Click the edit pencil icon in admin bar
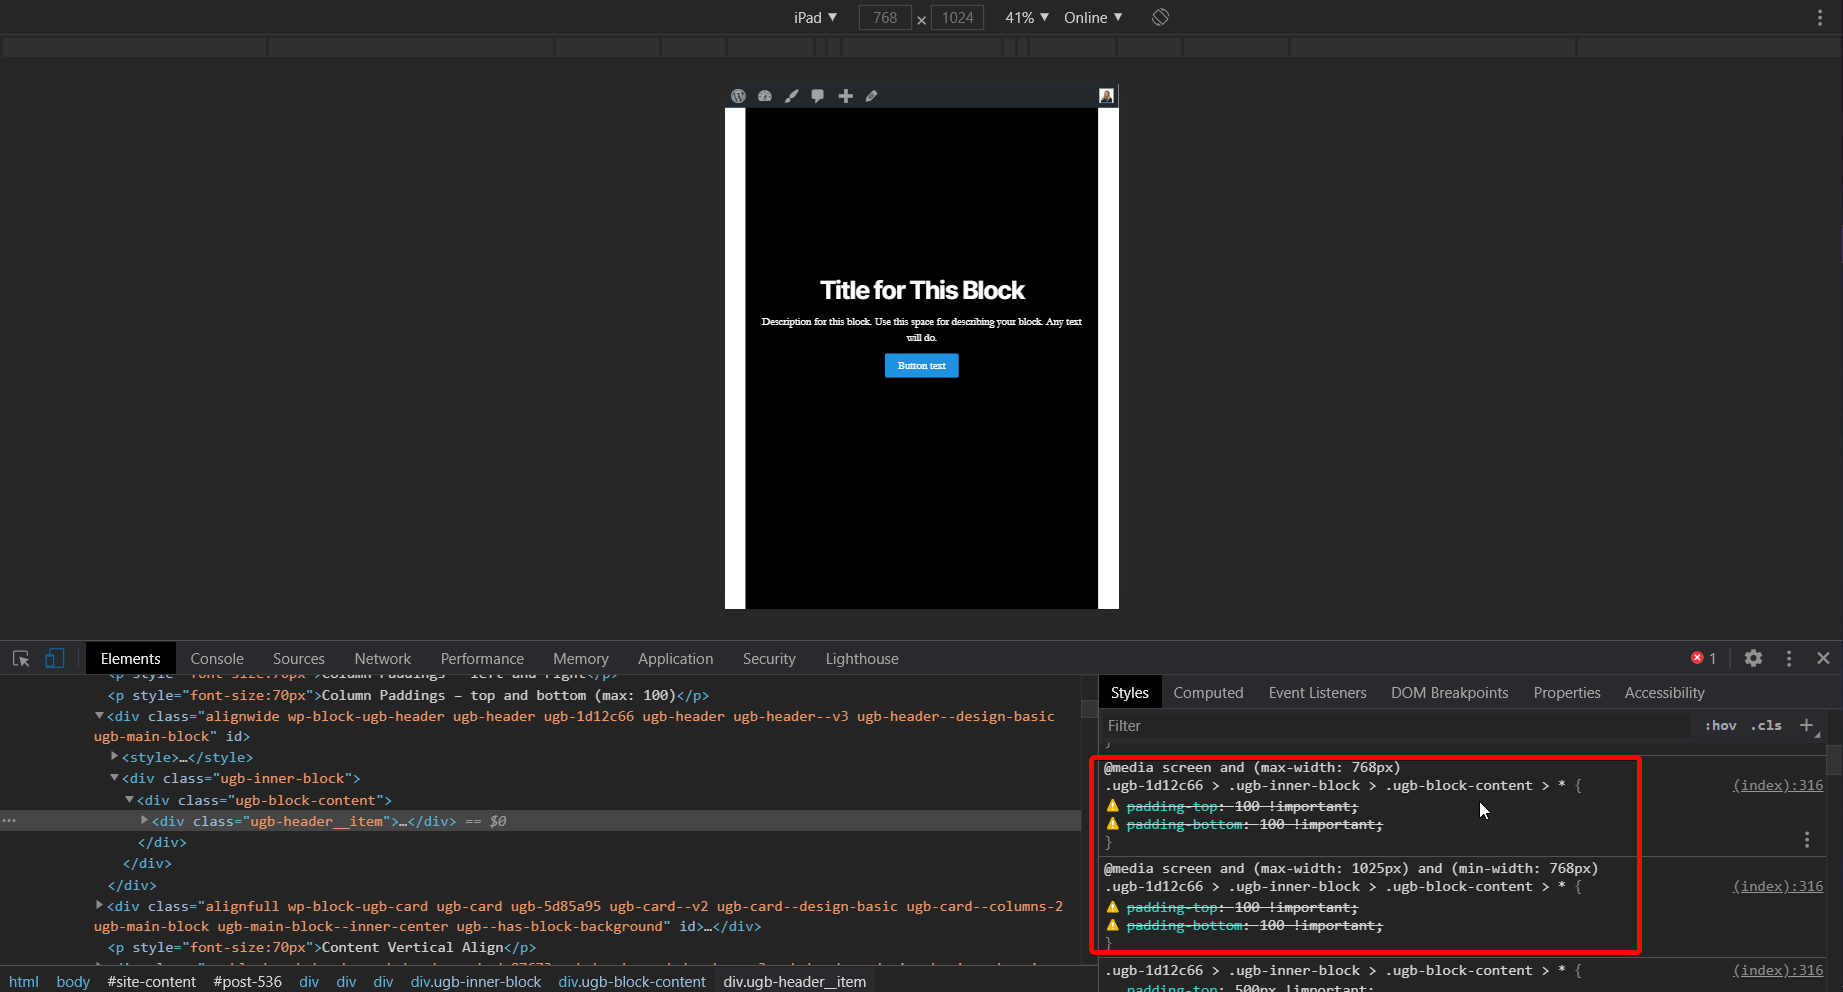Viewport: 1843px width, 992px height. pyautogui.click(x=871, y=96)
